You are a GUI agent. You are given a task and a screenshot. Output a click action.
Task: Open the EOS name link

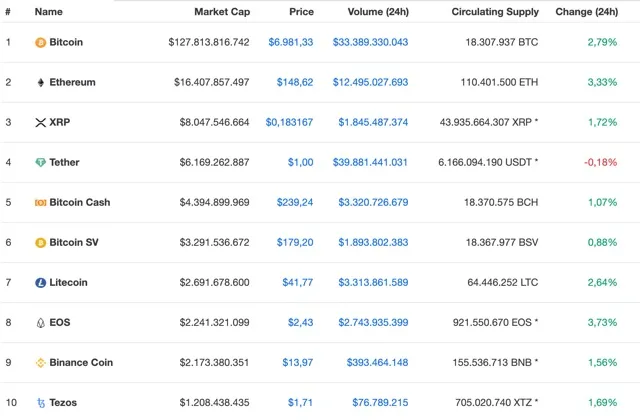(x=60, y=322)
